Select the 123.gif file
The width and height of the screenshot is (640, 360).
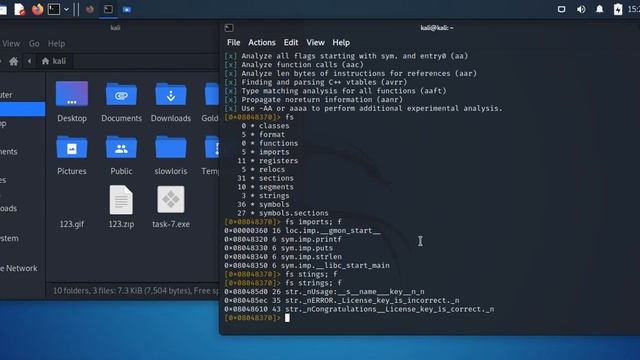(72, 224)
